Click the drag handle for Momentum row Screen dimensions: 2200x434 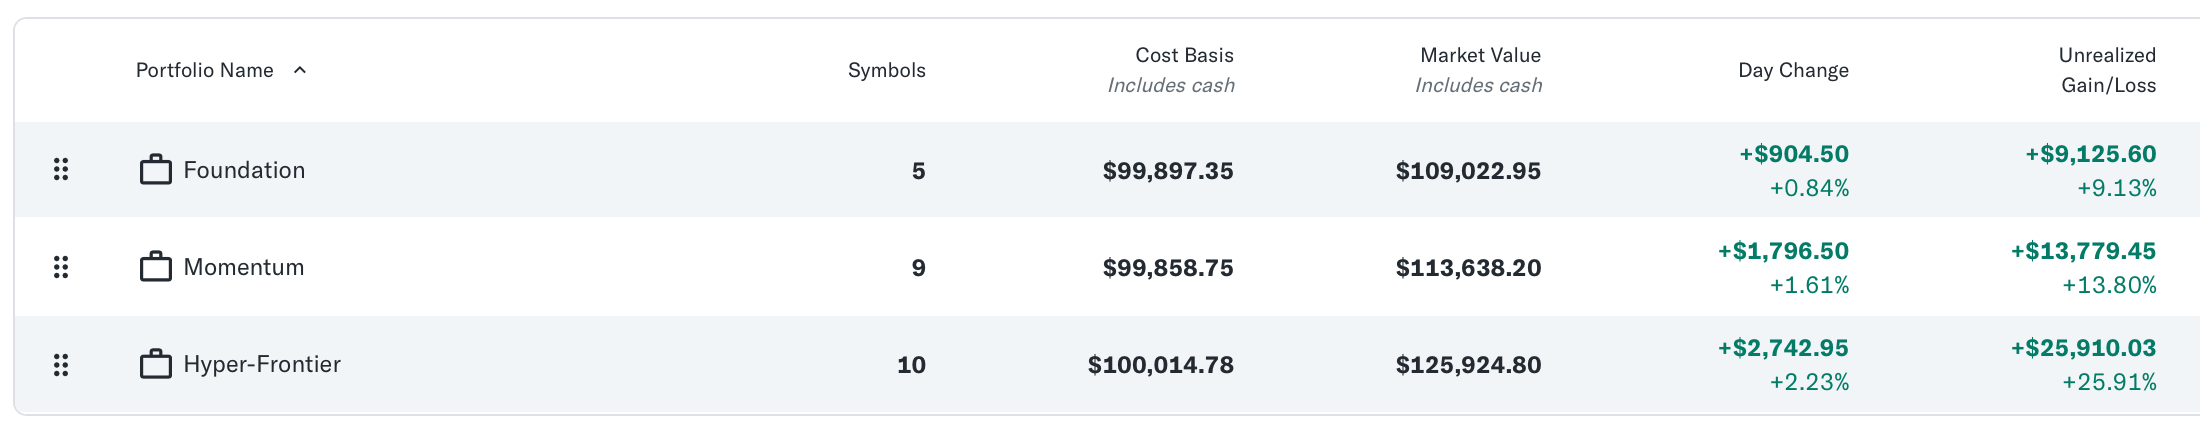[61, 267]
